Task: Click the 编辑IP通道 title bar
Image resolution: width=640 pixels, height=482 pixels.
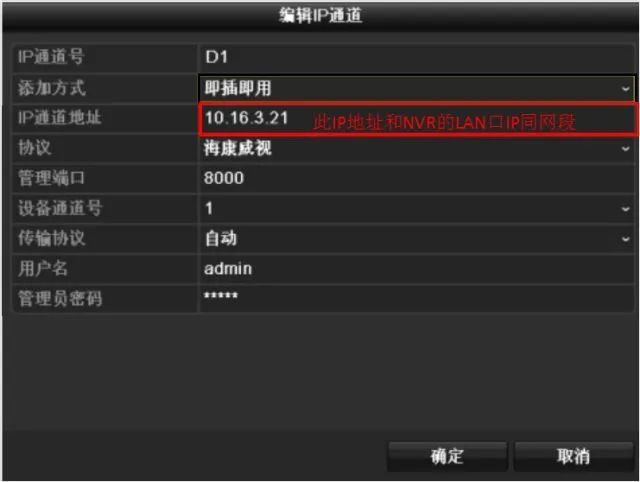Action: pyautogui.click(x=320, y=16)
